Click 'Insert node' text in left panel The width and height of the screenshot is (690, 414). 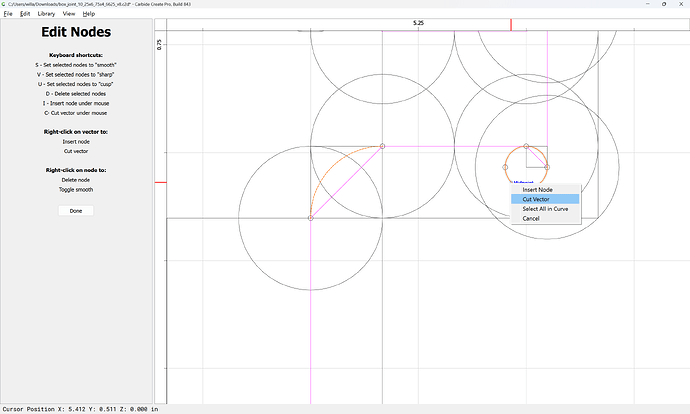click(x=76, y=142)
